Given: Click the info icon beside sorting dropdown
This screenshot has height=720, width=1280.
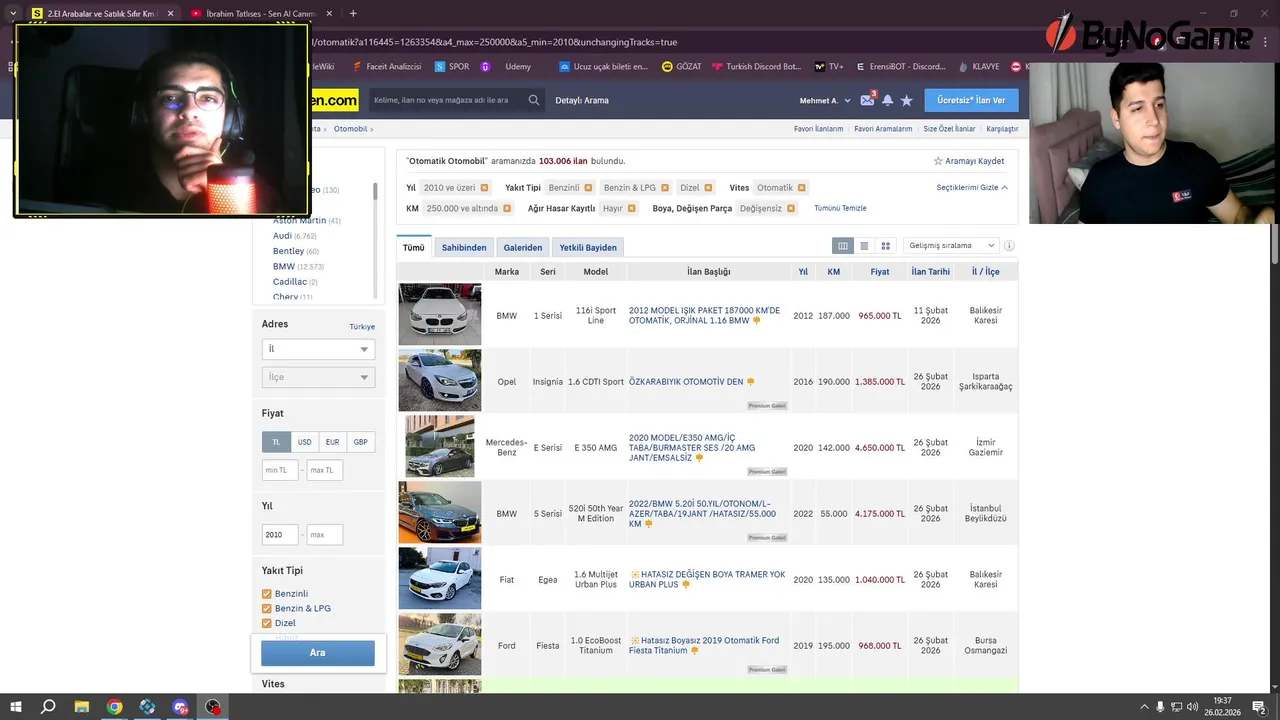Looking at the screenshot, I should [1009, 246].
